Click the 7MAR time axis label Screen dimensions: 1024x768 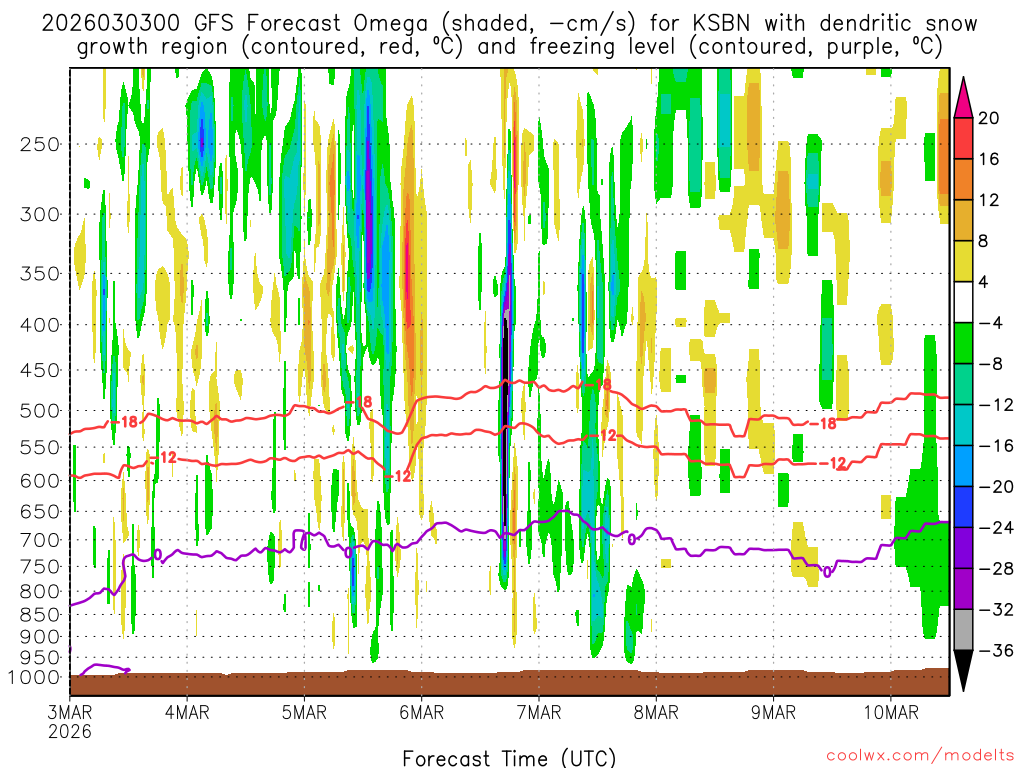[x=539, y=712]
